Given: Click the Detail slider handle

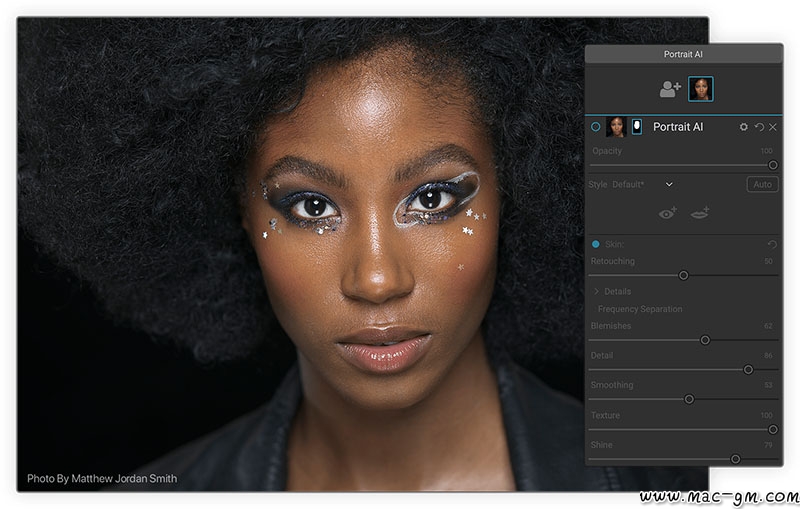Looking at the screenshot, I should click(748, 369).
